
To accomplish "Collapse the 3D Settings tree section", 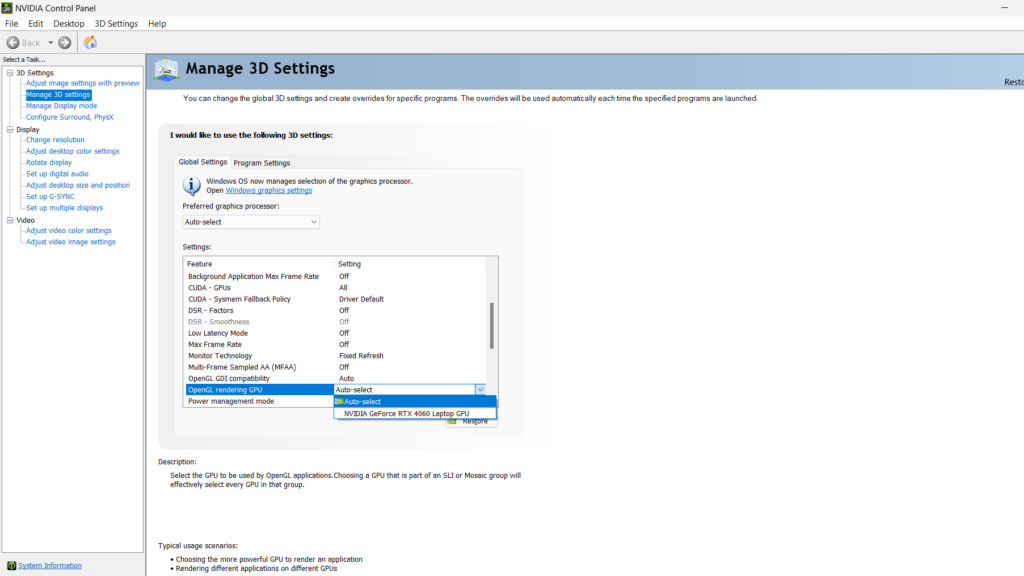I will 9,72.
